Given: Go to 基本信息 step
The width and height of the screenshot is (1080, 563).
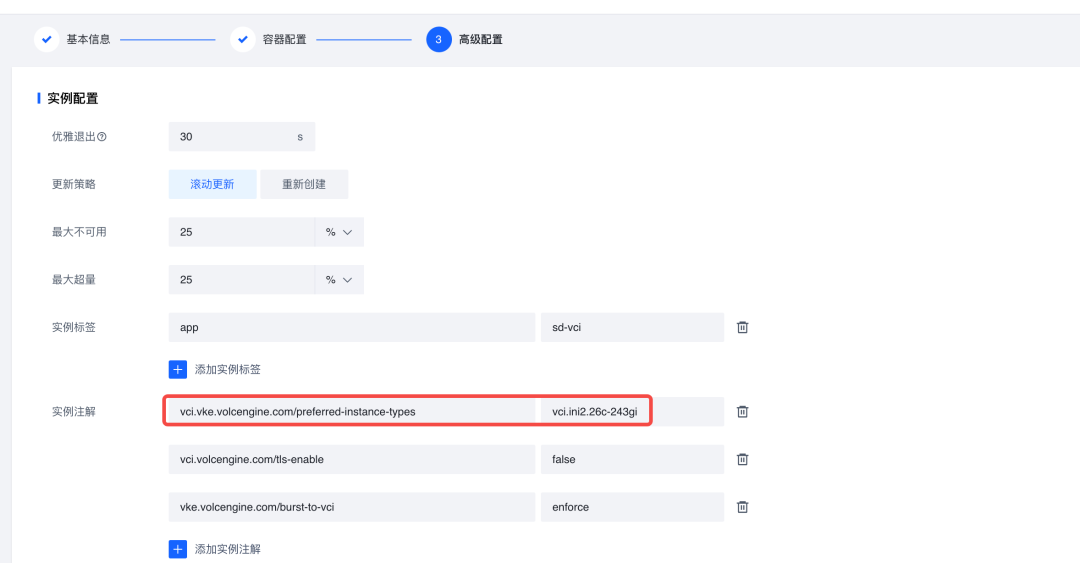Looking at the screenshot, I should [x=88, y=39].
